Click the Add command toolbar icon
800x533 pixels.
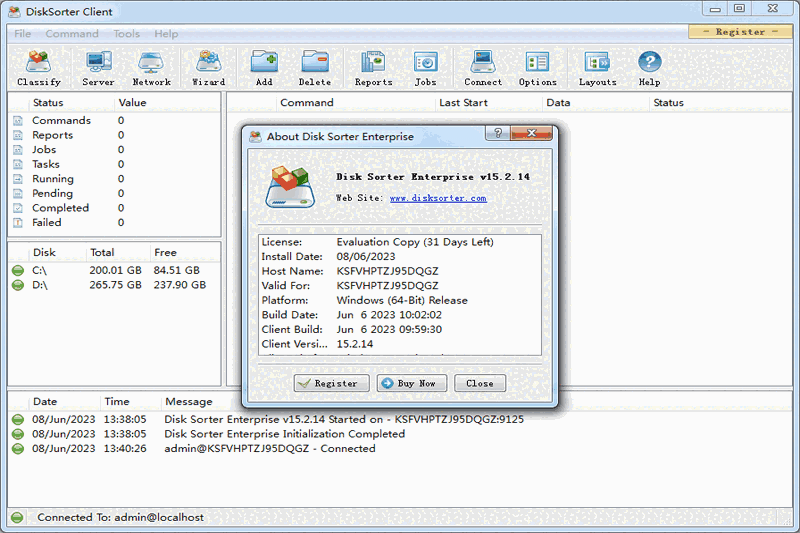(264, 68)
